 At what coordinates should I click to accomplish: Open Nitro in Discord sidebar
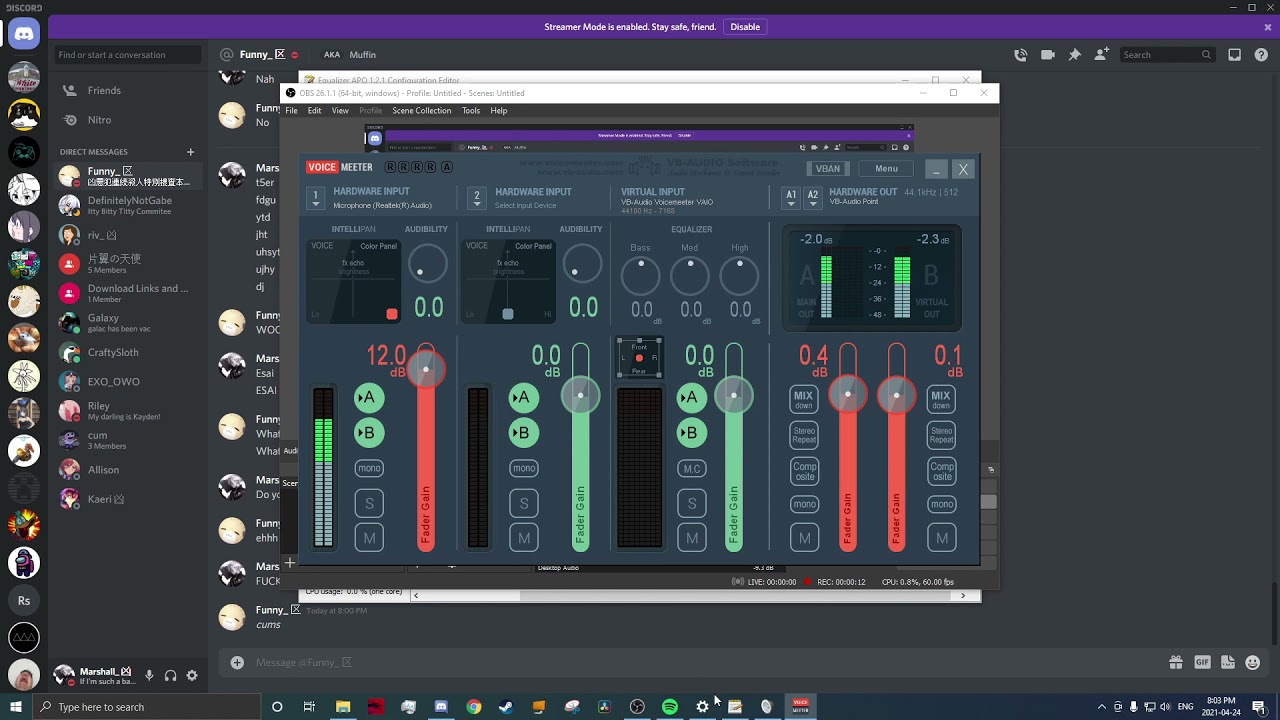(126, 120)
